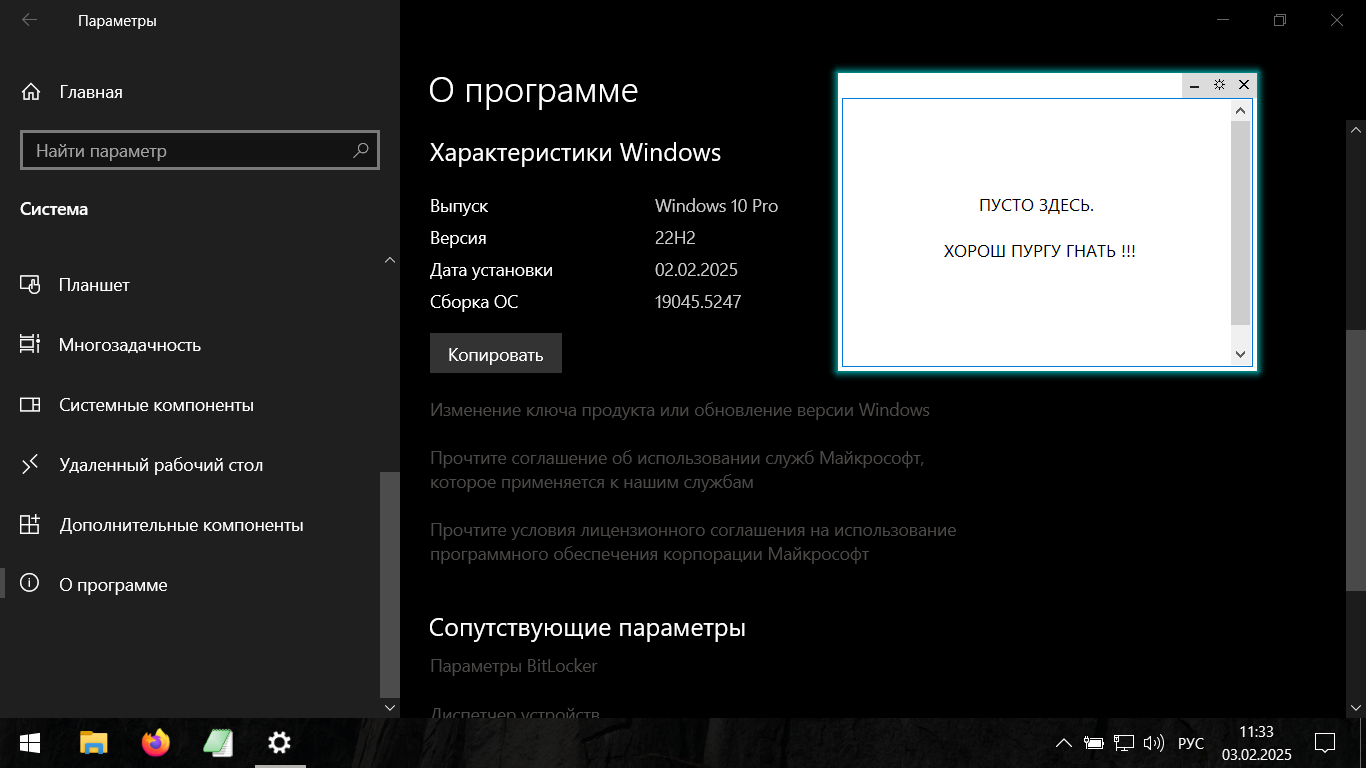This screenshot has height=768, width=1366.
Task: Show hidden tray icons chevron
Action: click(1064, 743)
